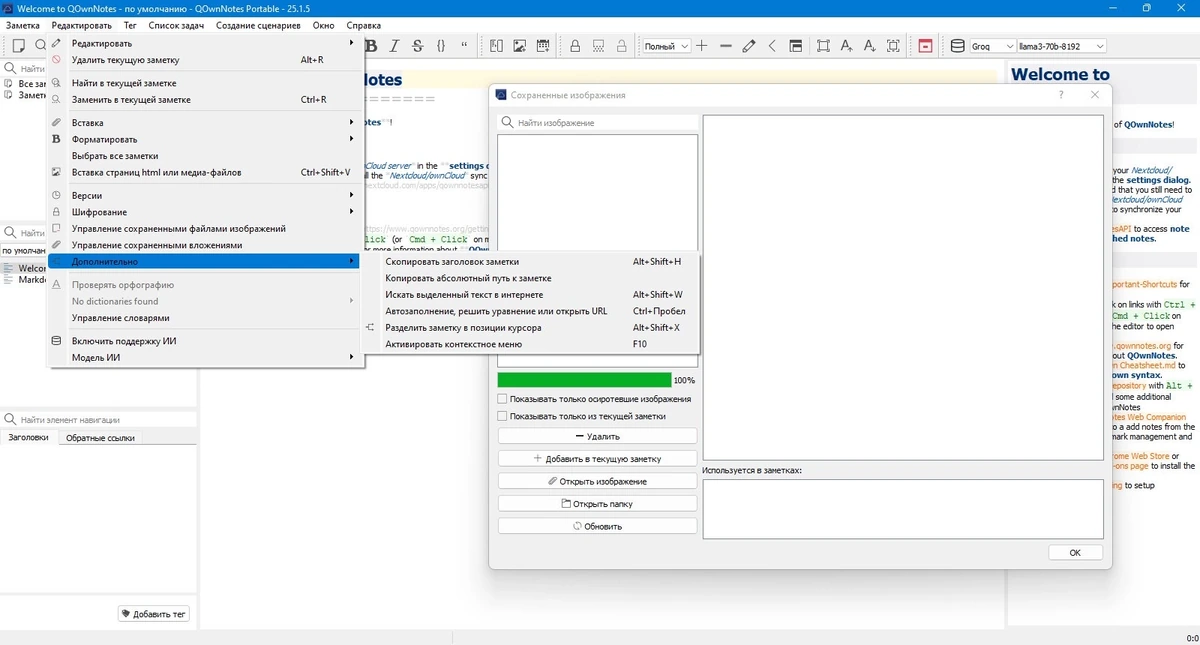Click the new note toolbar icon
This screenshot has height=645, width=1200.
[x=18, y=46]
